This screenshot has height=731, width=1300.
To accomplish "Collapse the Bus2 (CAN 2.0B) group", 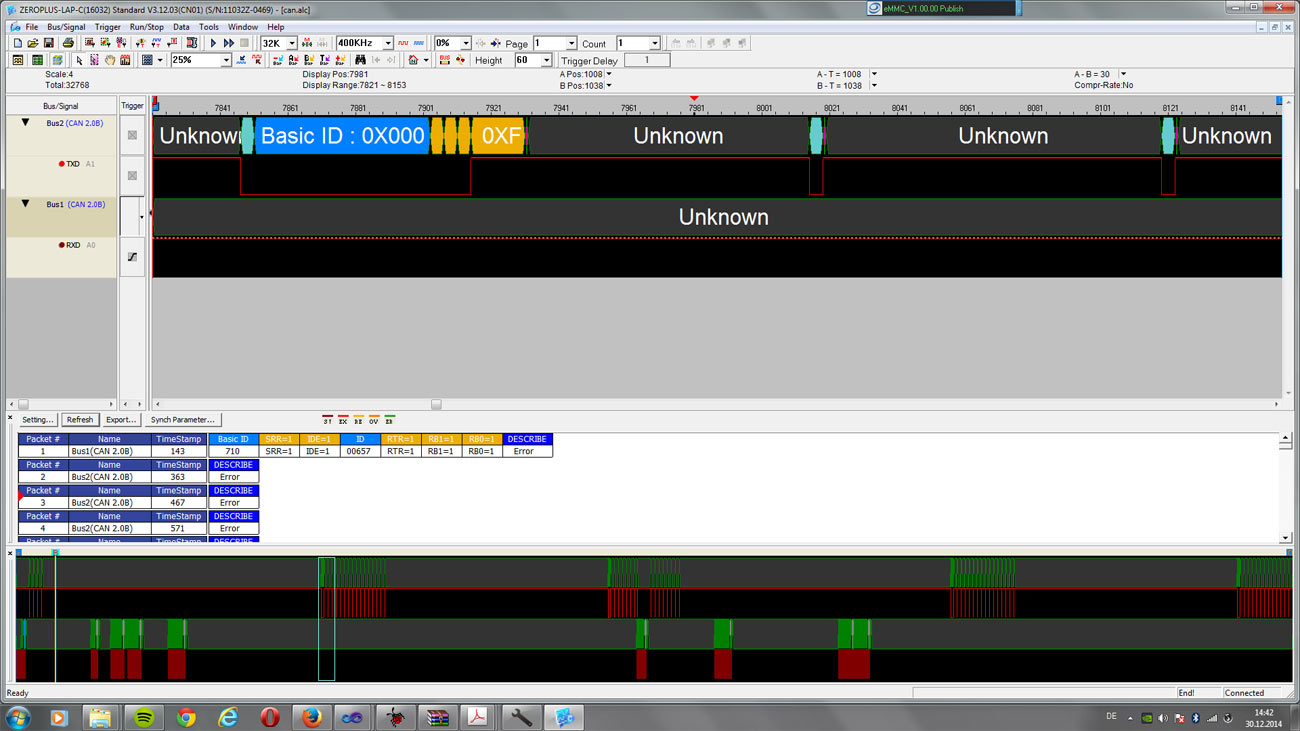I will 25,123.
